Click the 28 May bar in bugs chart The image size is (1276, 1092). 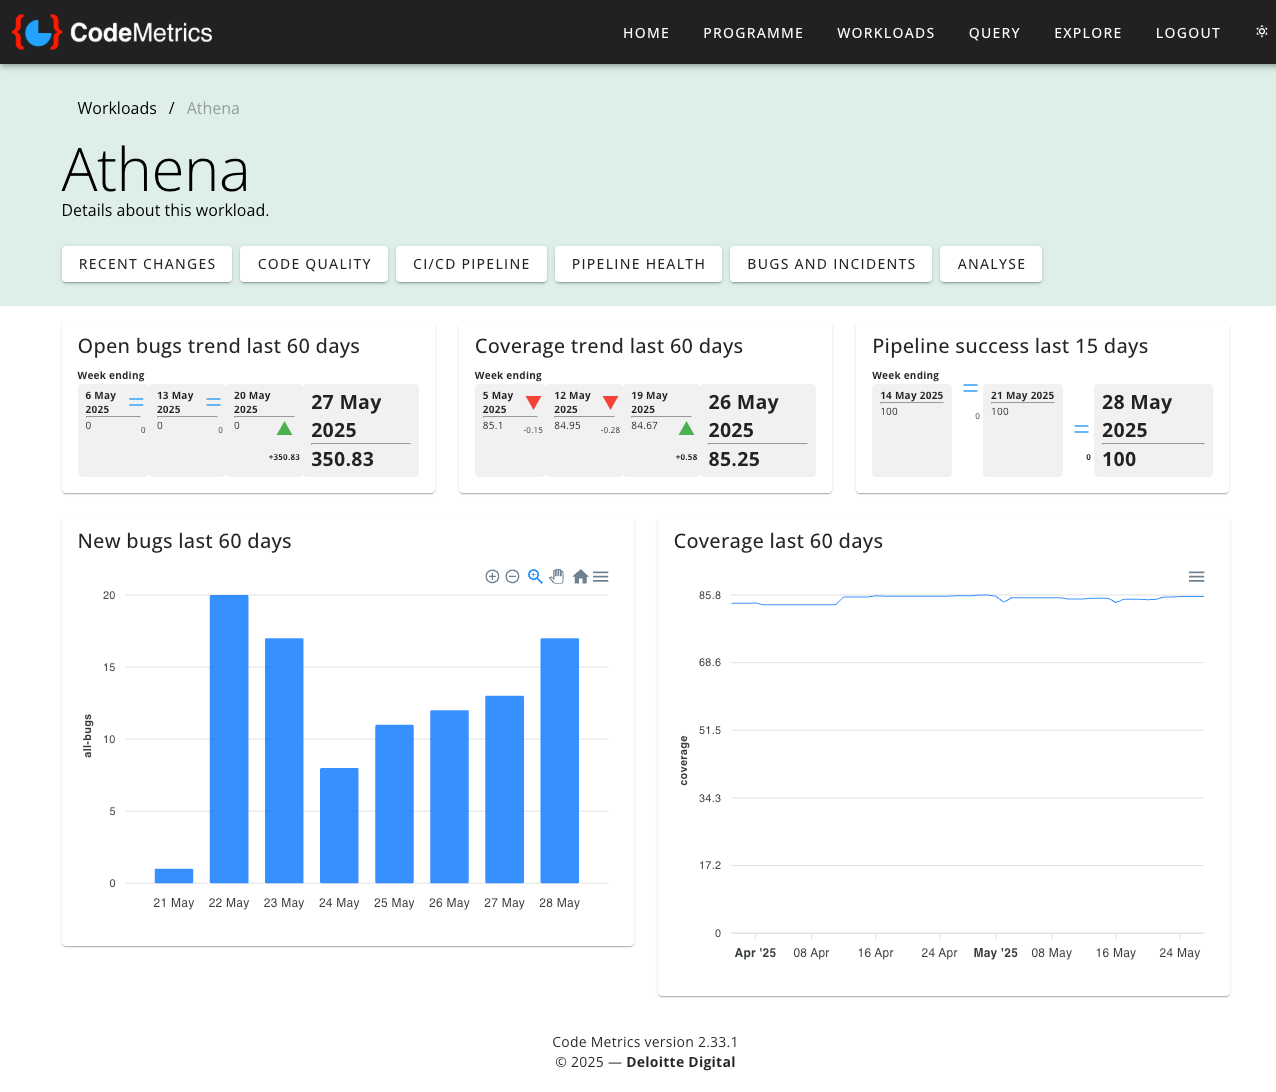[x=559, y=760]
